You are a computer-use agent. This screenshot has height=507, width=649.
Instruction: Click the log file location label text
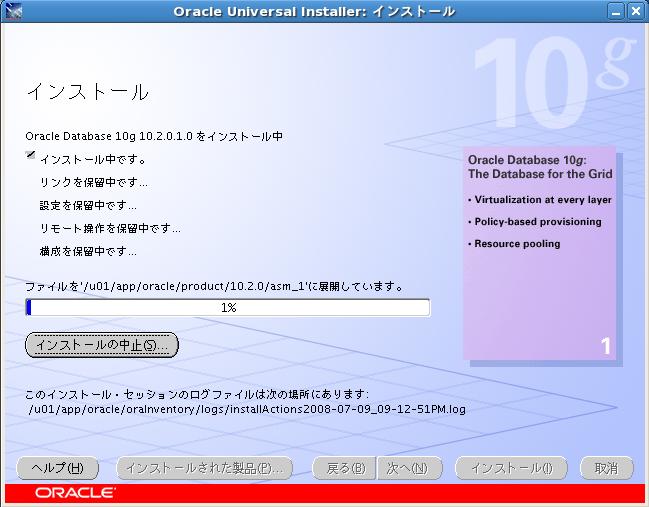197,394
